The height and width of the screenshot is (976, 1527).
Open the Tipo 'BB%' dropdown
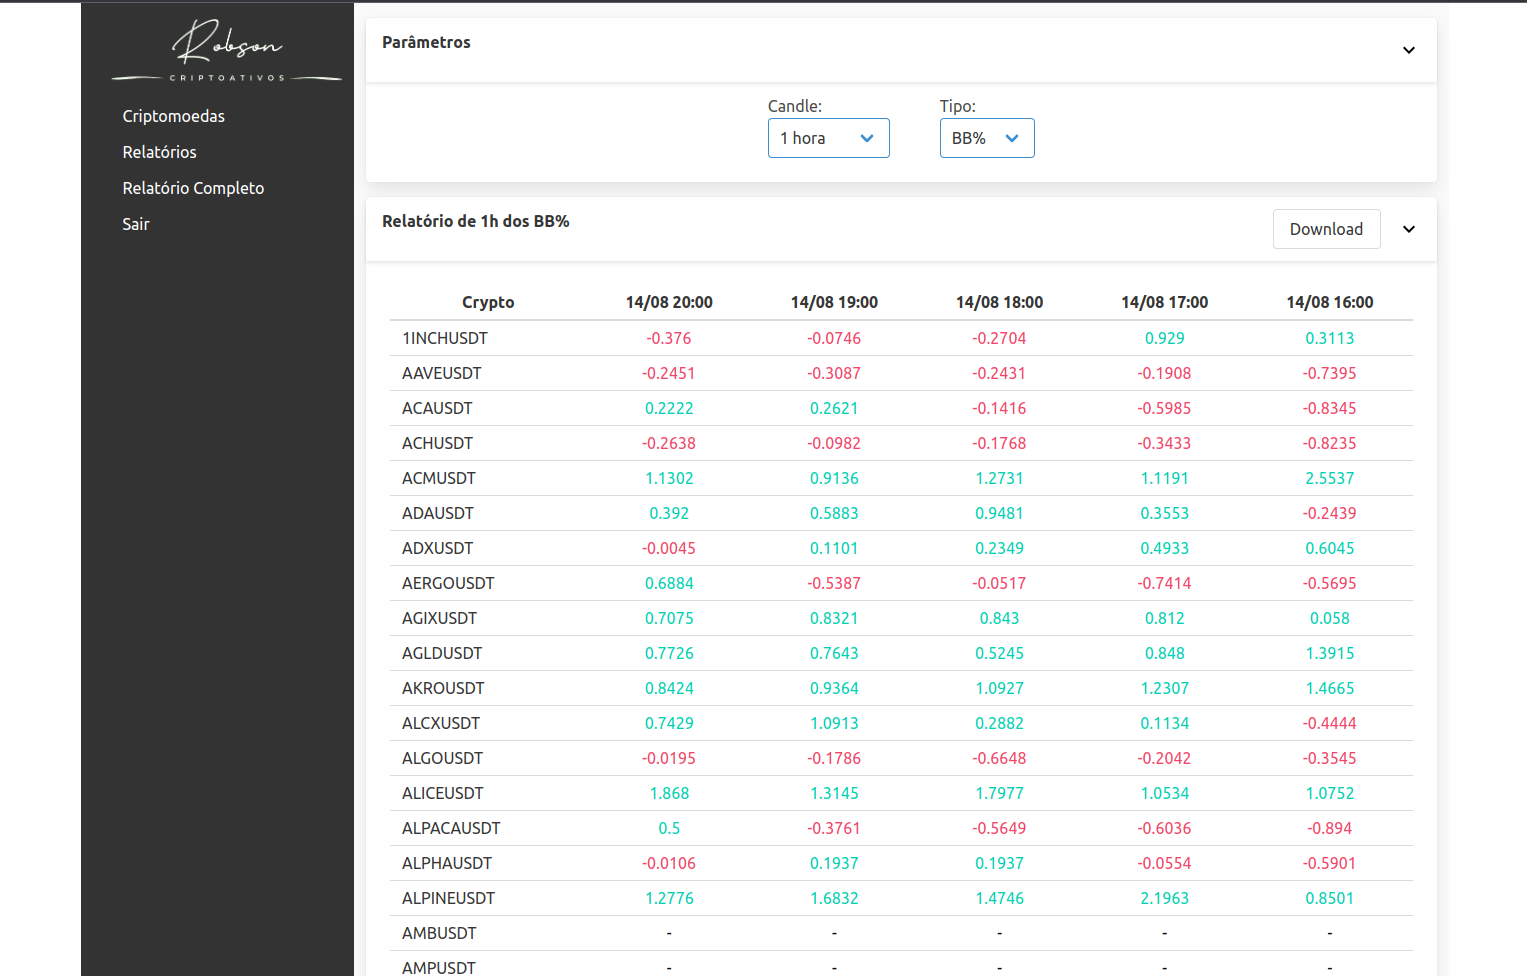tap(986, 138)
